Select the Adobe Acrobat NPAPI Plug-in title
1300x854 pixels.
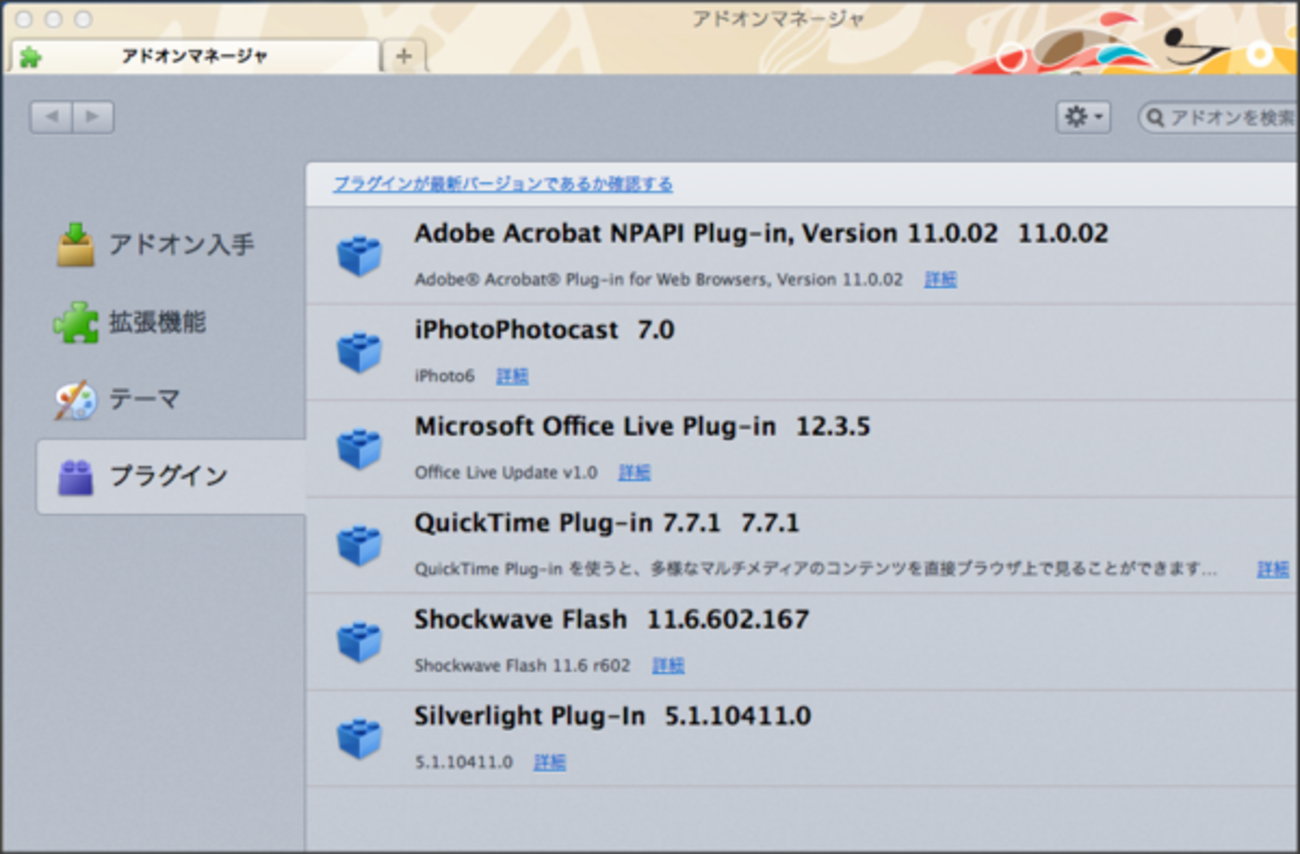[761, 234]
